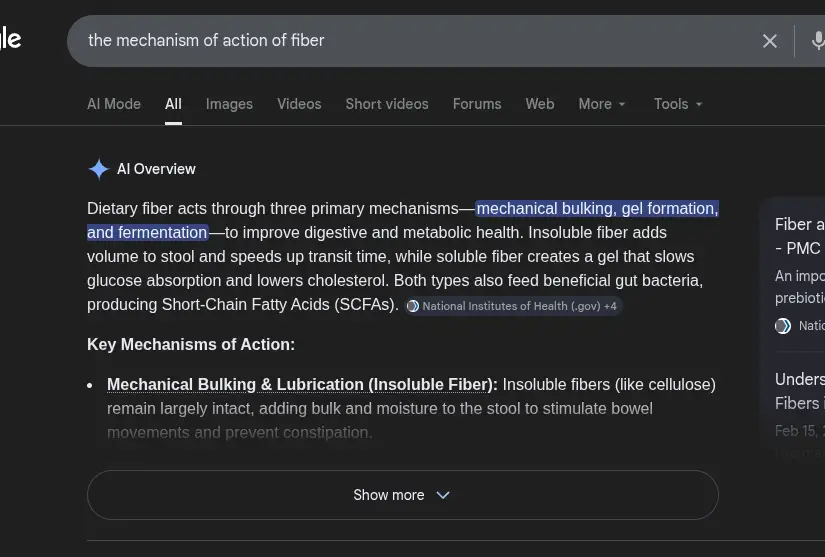Clear the search box with X icon
Screen dimensions: 825x557
(770, 41)
